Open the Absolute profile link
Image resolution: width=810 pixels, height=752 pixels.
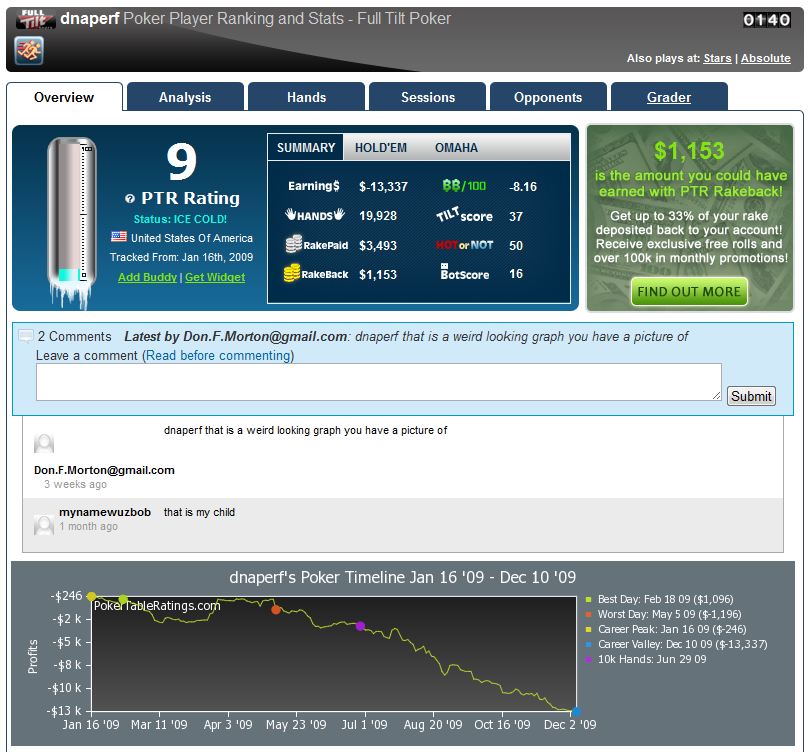(x=766, y=58)
